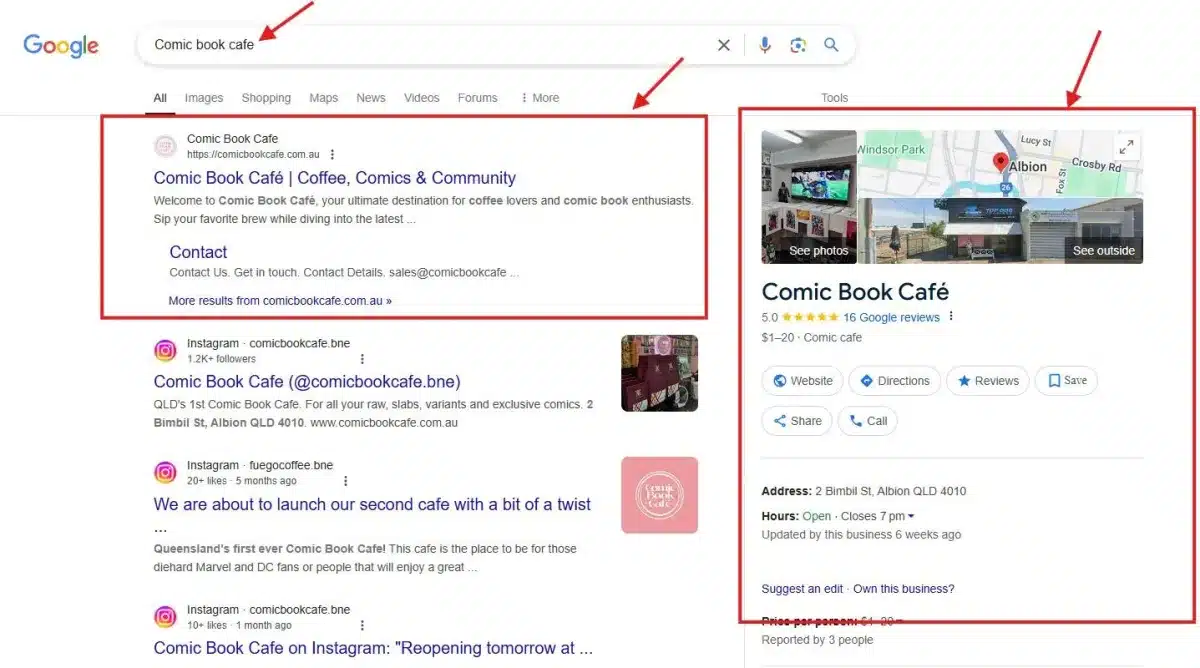Click Updated by this business 6 weeks ago

click(861, 535)
